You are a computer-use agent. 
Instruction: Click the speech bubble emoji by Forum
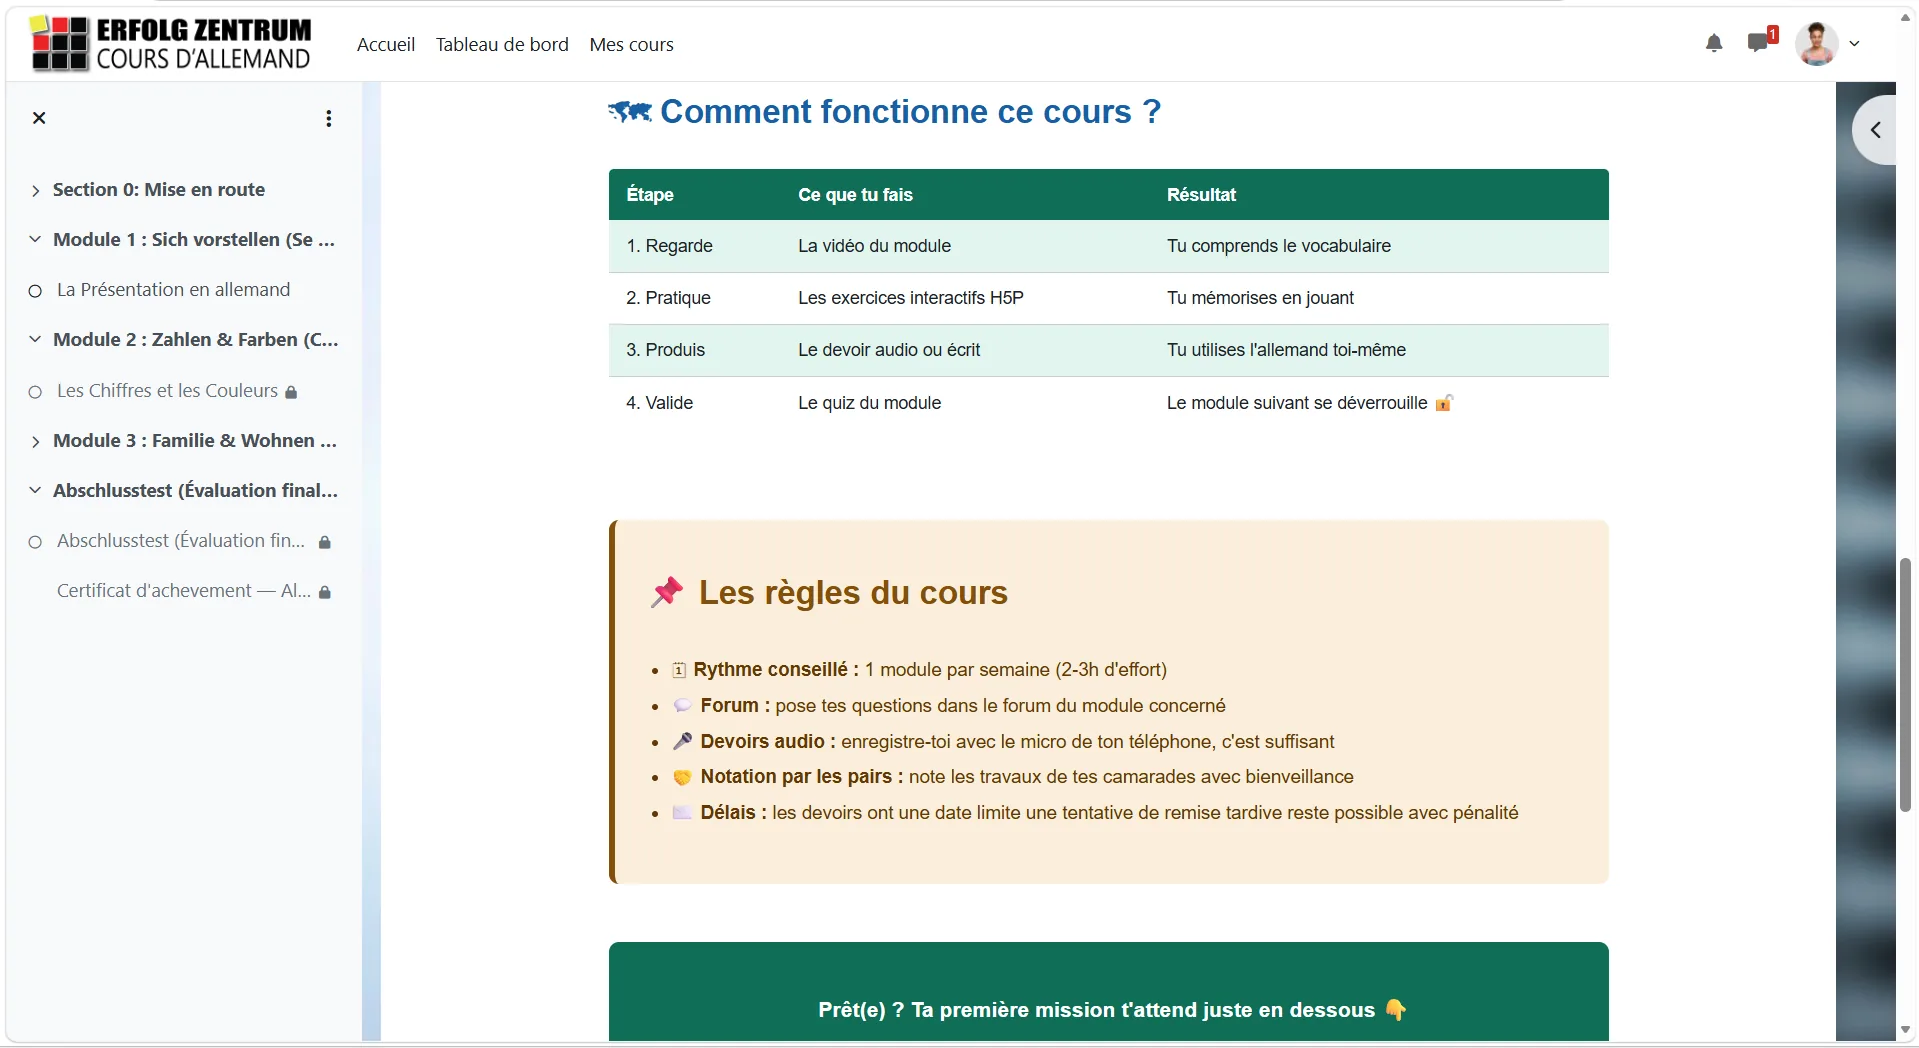click(683, 705)
